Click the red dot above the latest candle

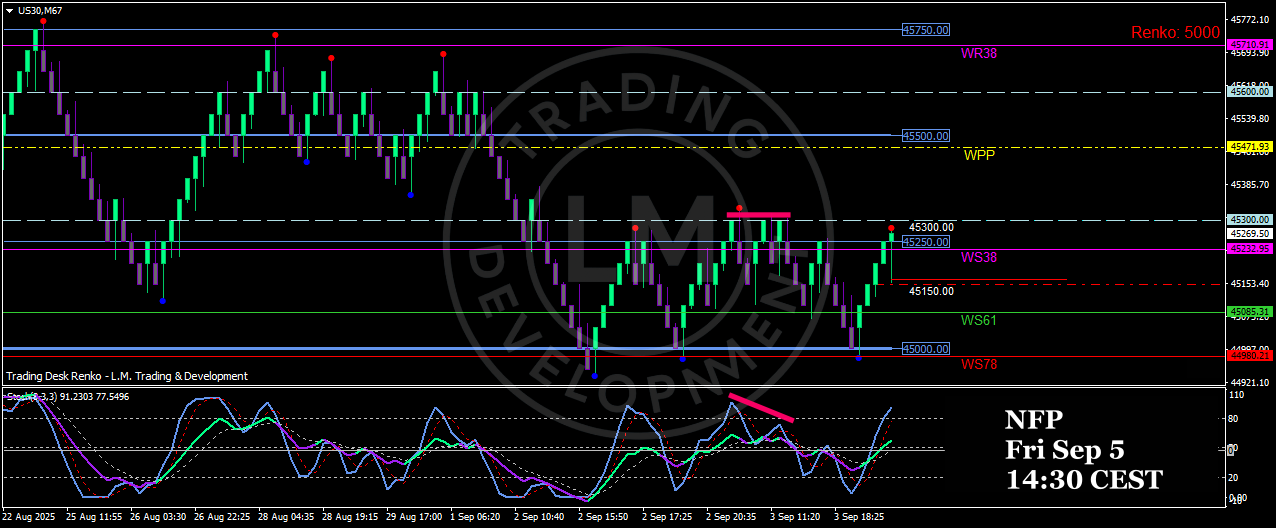click(891, 228)
